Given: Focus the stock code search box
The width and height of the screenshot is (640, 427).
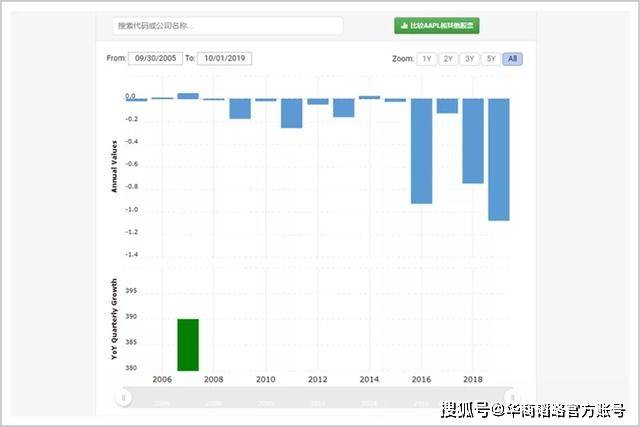Looking at the screenshot, I should [226, 25].
